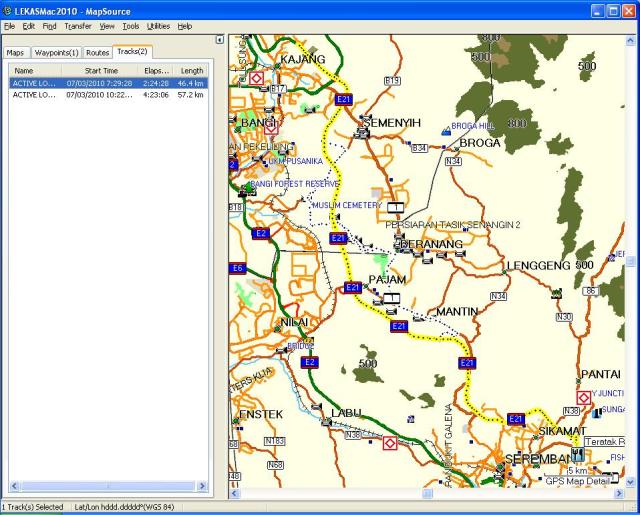Open the Edit menu
The image size is (640, 515).
coord(29,26)
